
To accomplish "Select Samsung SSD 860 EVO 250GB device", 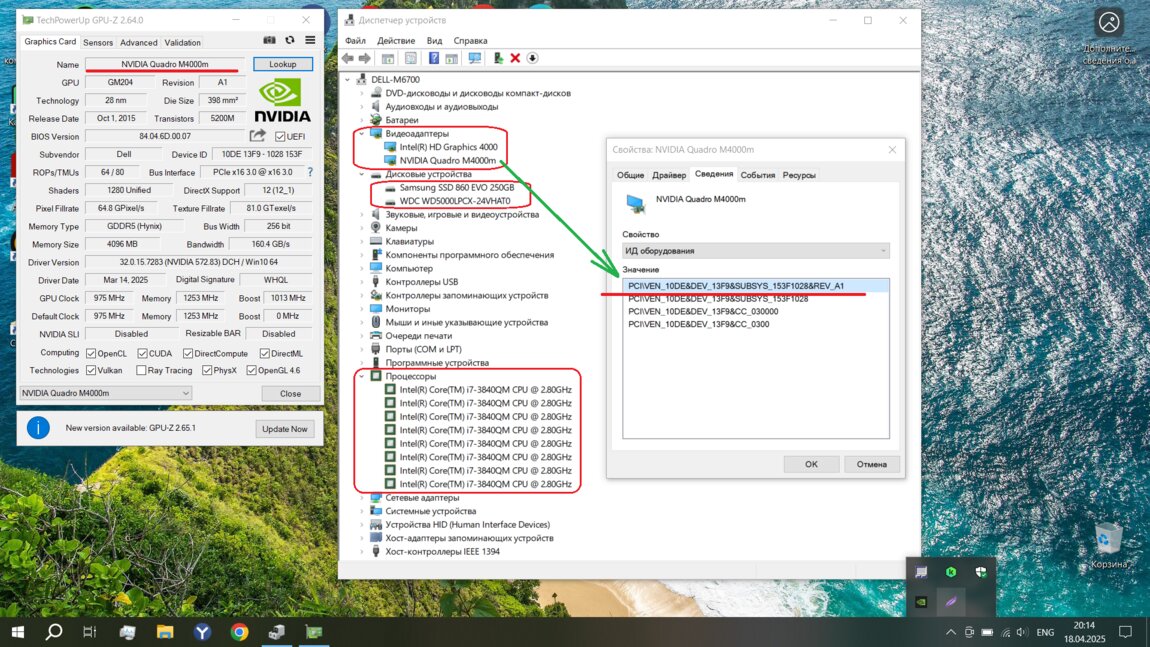I will point(456,188).
